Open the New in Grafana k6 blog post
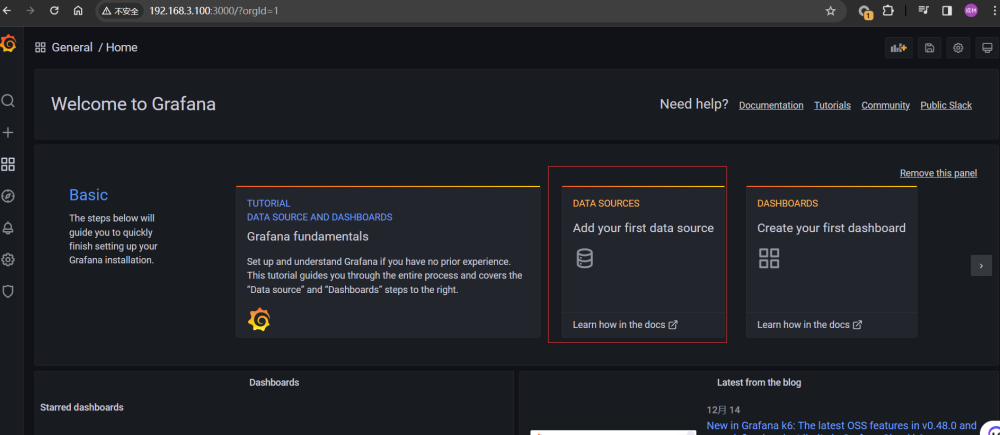Image resolution: width=1000 pixels, height=435 pixels. [841, 425]
